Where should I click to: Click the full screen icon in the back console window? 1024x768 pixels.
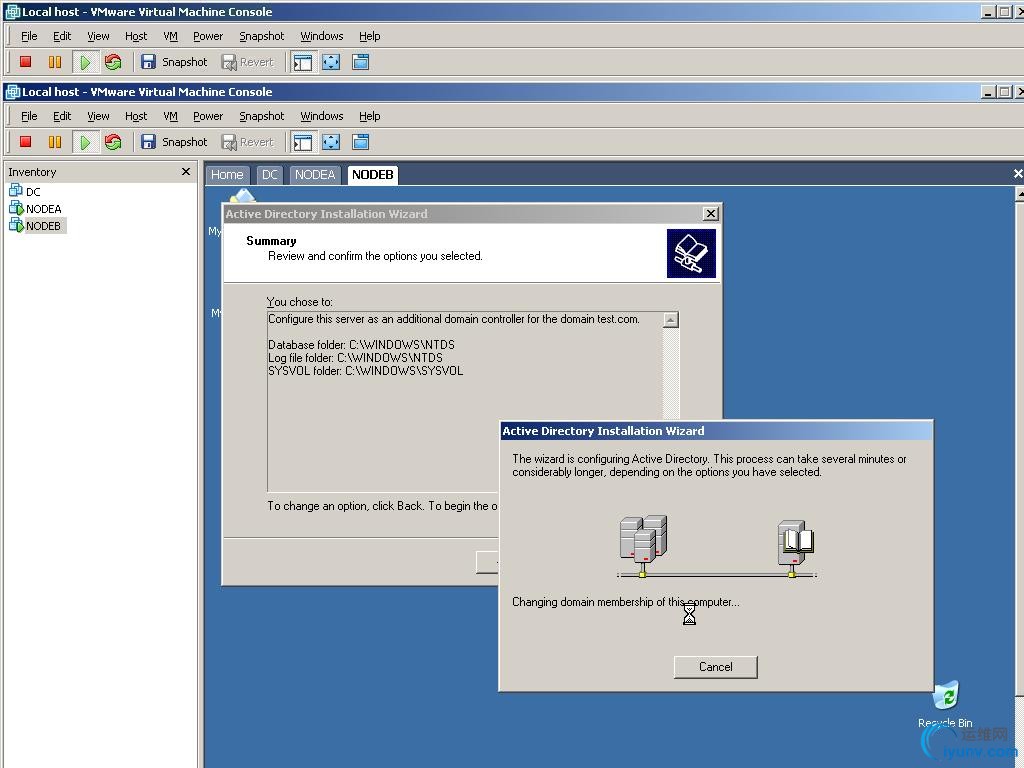coord(331,62)
